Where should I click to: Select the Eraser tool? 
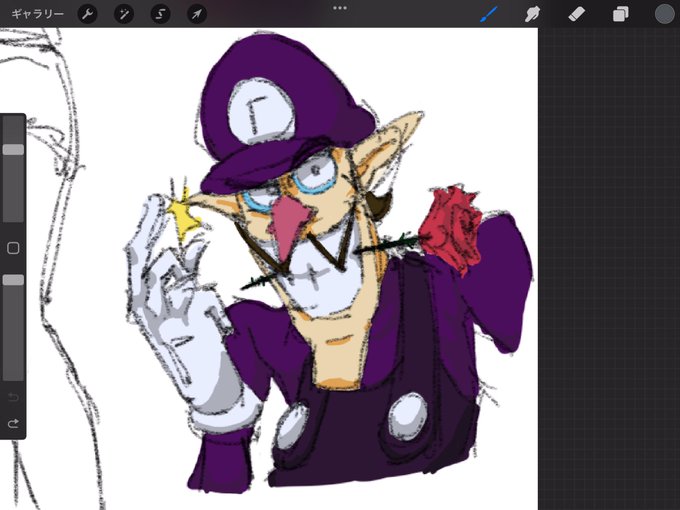point(576,14)
